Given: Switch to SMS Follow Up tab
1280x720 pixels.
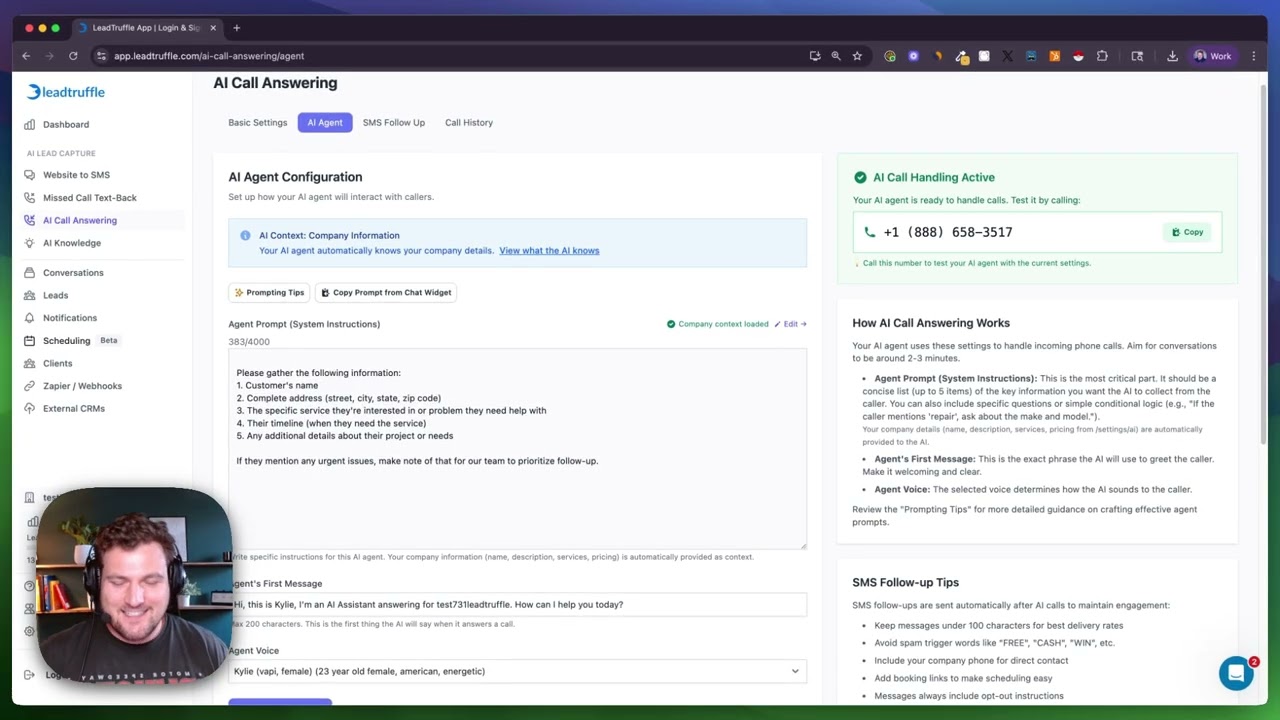Looking at the screenshot, I should [x=394, y=123].
